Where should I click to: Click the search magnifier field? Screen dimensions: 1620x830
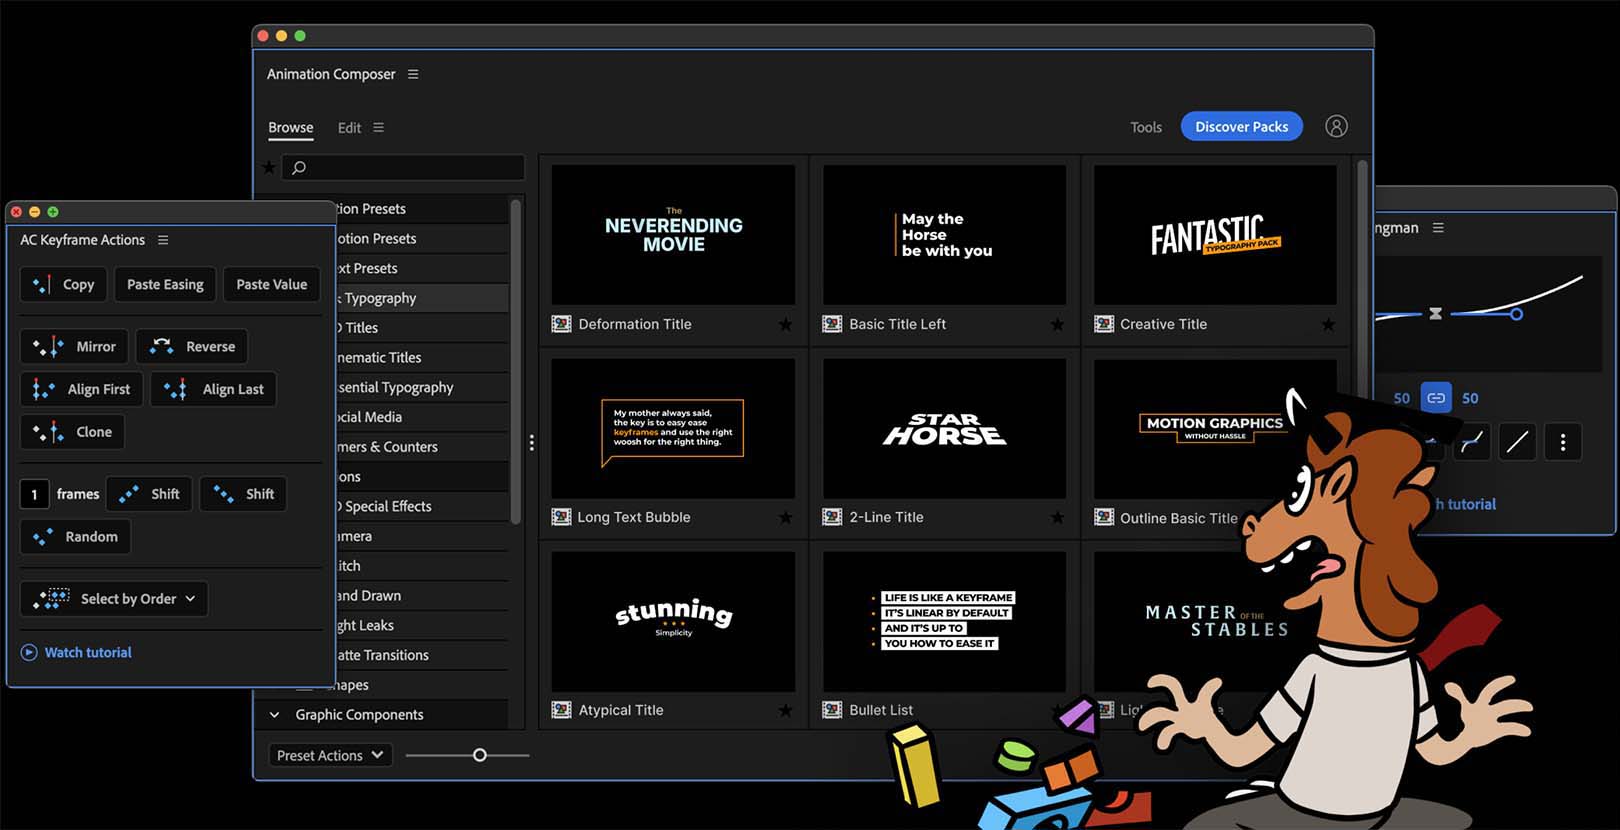(x=403, y=167)
